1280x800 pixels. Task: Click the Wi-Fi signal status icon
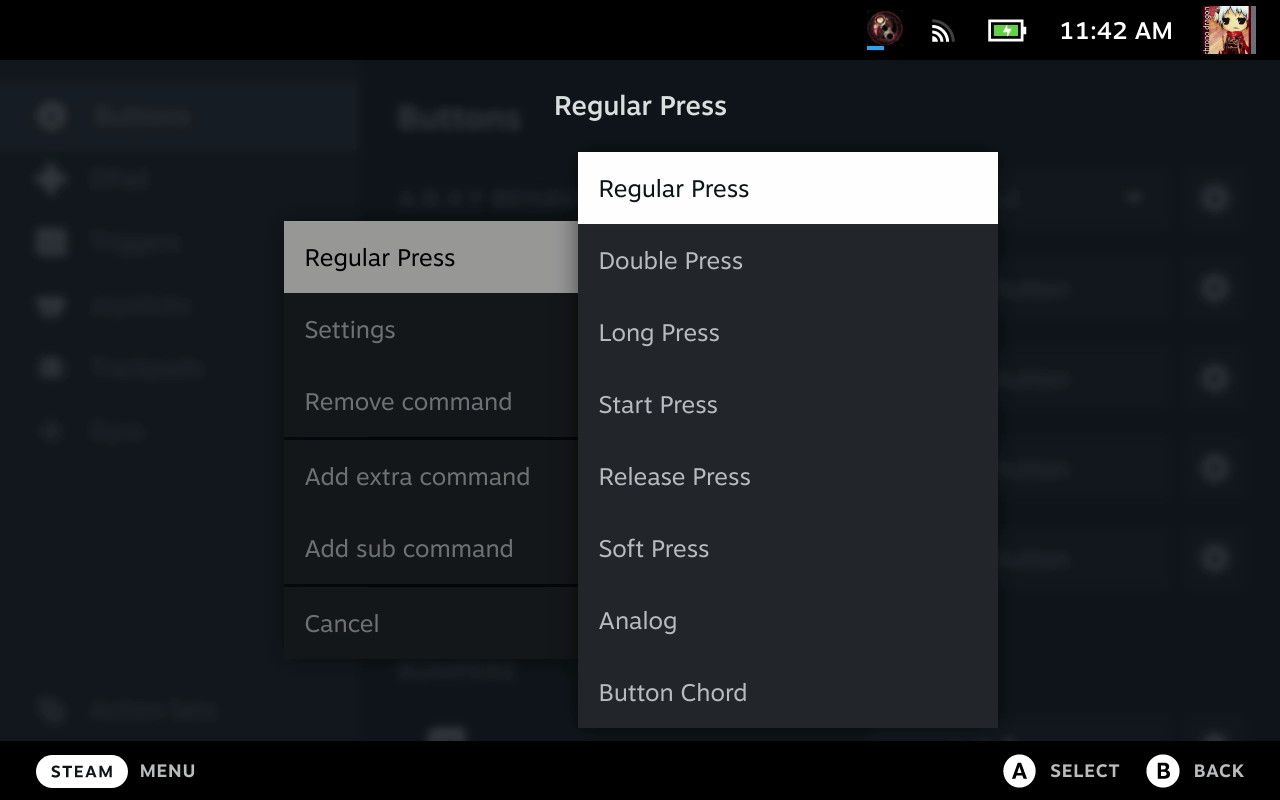(x=942, y=31)
